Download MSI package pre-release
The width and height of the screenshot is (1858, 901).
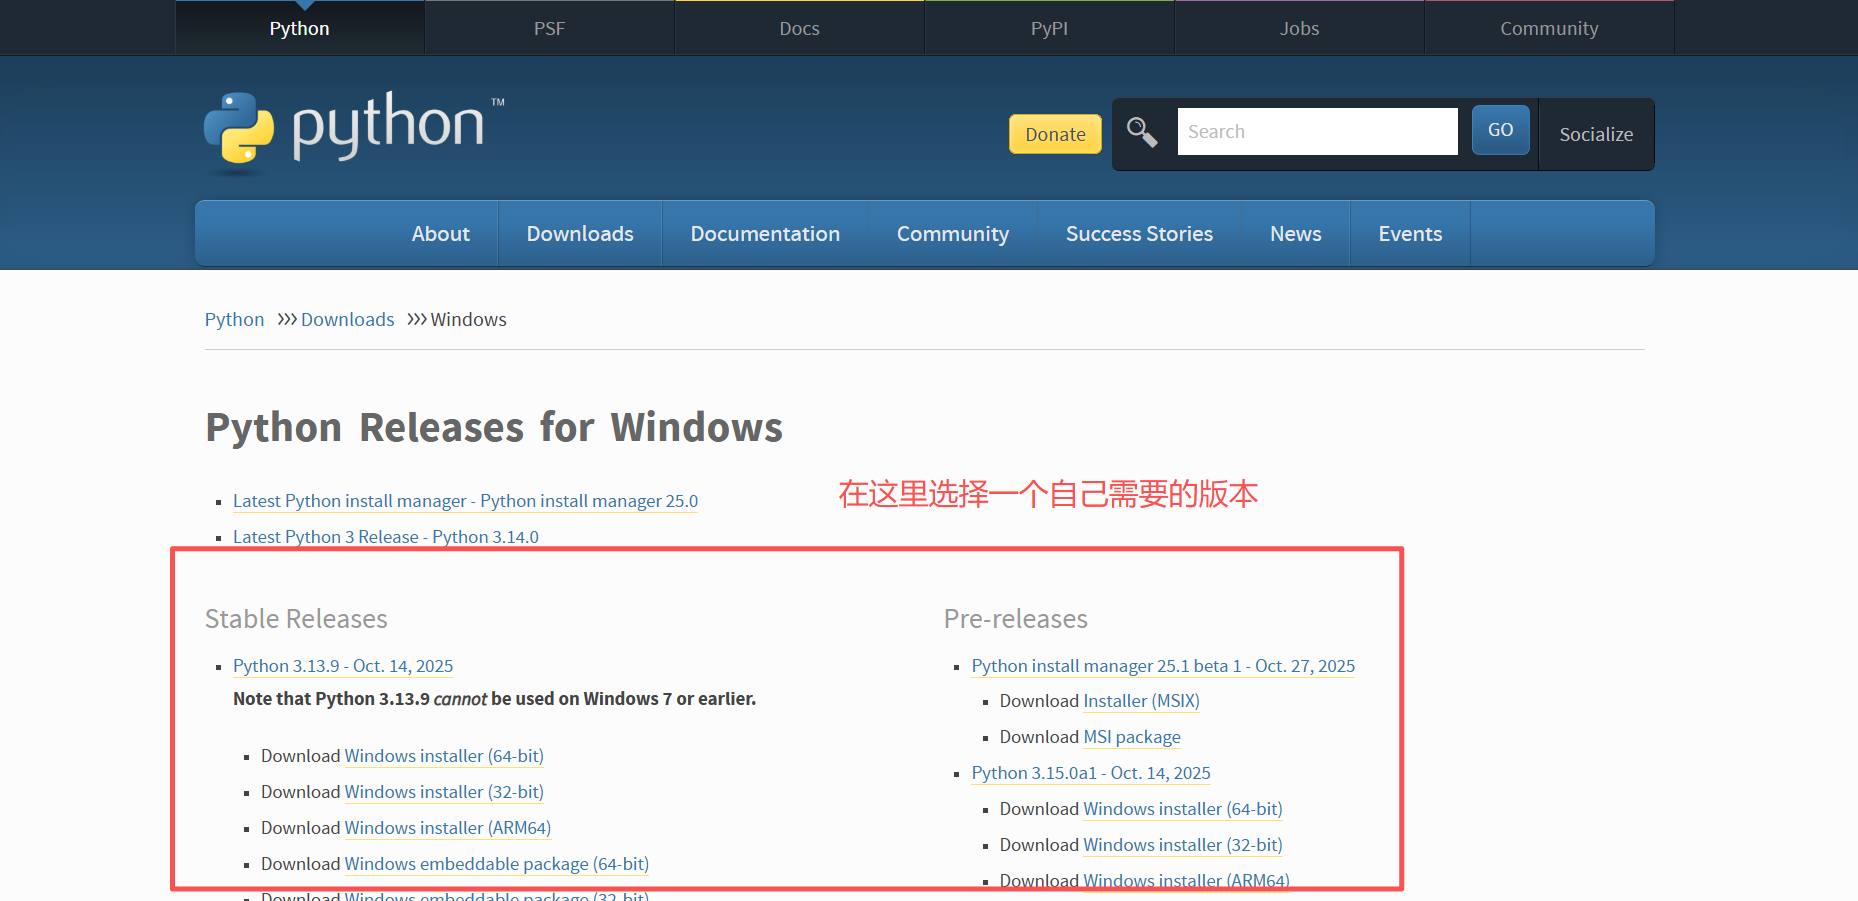click(1132, 737)
